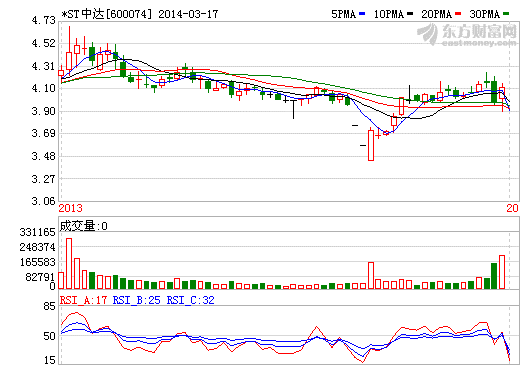Click the 15 RSI axis label
This screenshot has width=520, height=365.
click(49, 360)
